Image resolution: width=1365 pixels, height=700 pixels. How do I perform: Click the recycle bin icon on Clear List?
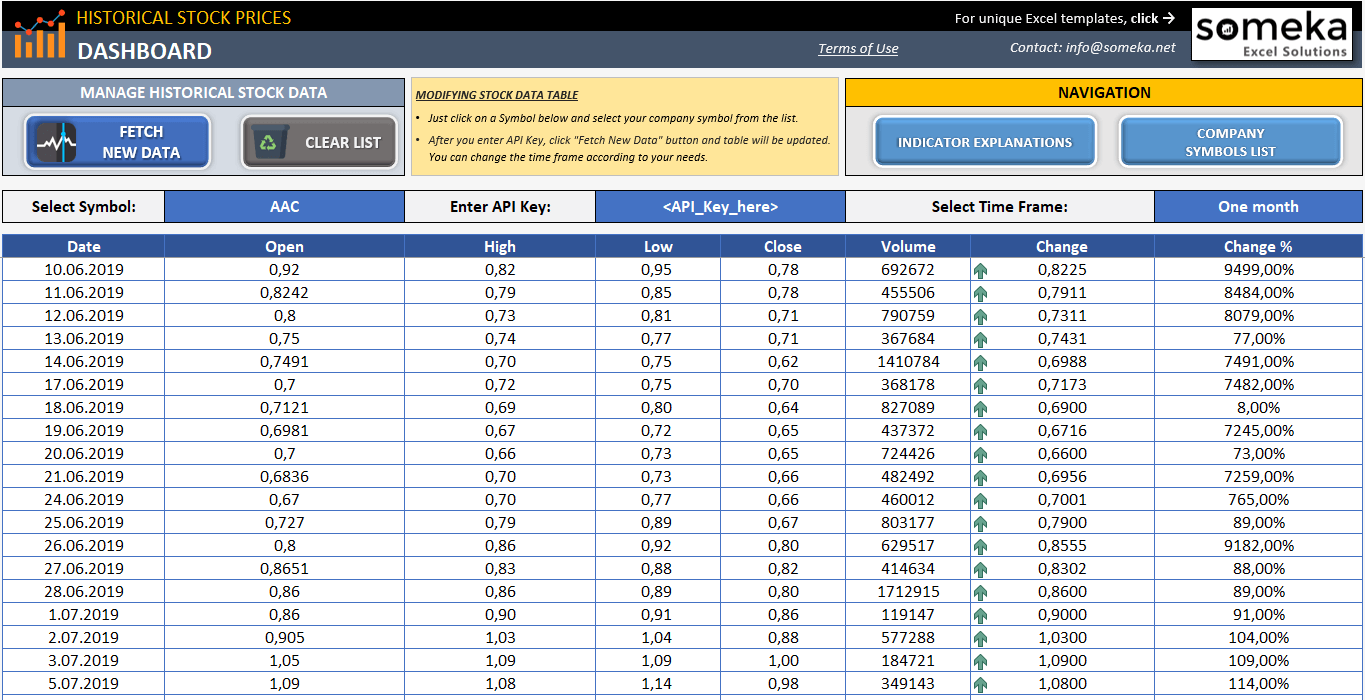click(269, 142)
